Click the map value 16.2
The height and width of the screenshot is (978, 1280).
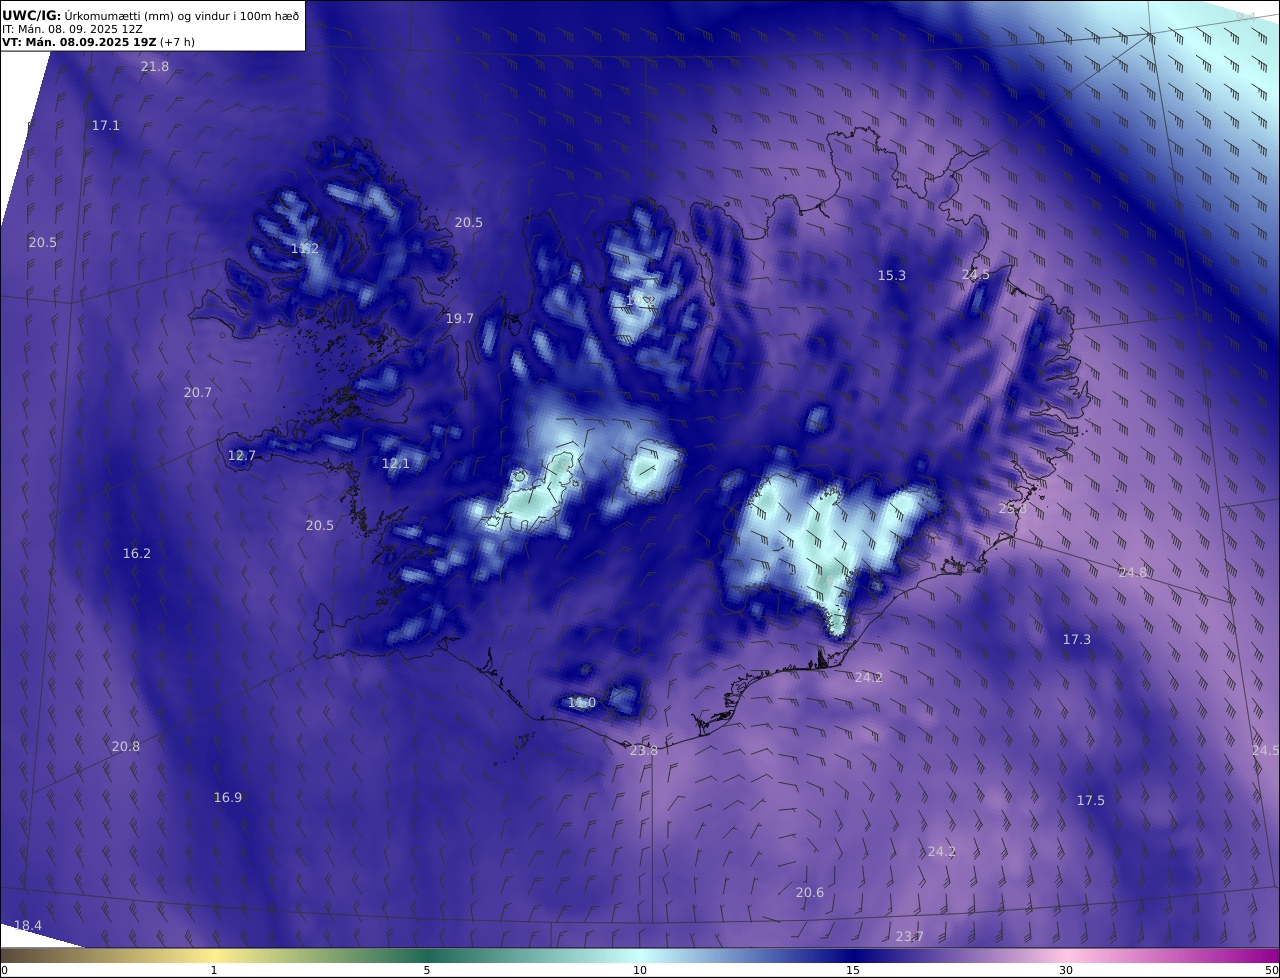[137, 553]
